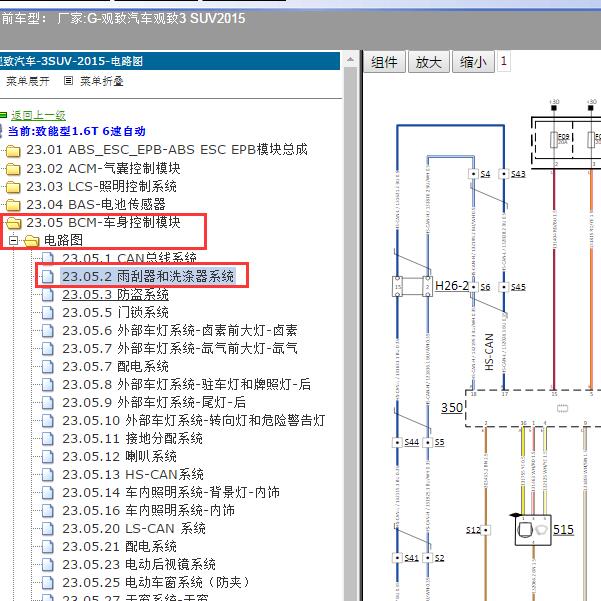Open 23.05.3 防盗系统 diagram
This screenshot has width=601, height=601.
point(115,294)
